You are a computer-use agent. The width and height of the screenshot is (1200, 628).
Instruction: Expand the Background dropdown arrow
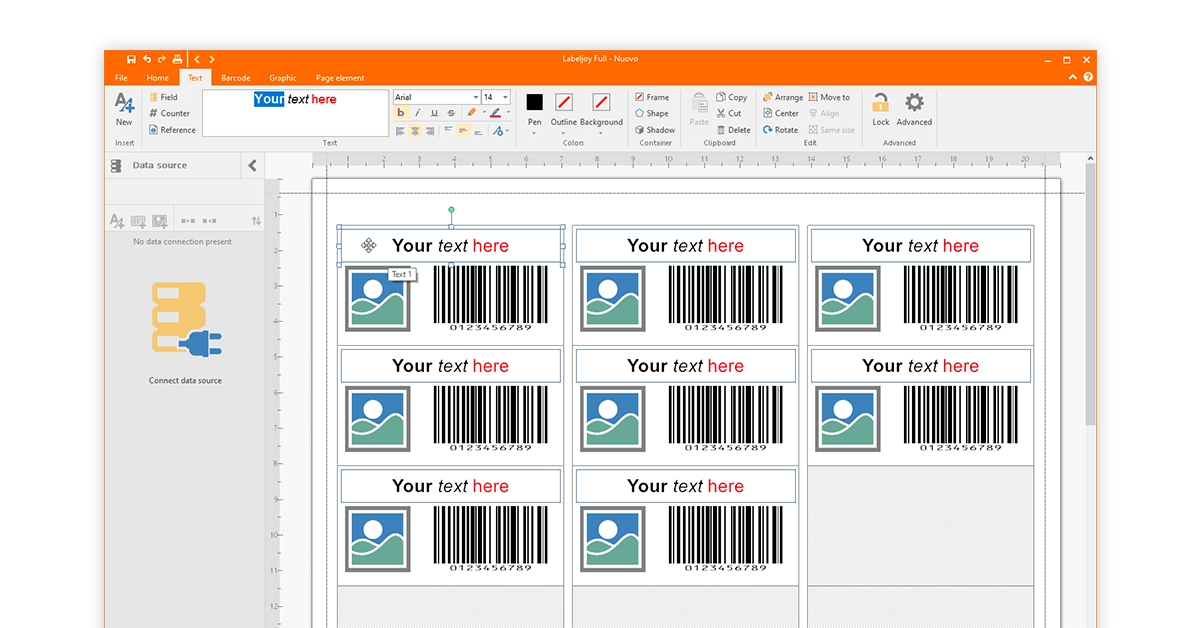coord(601,133)
